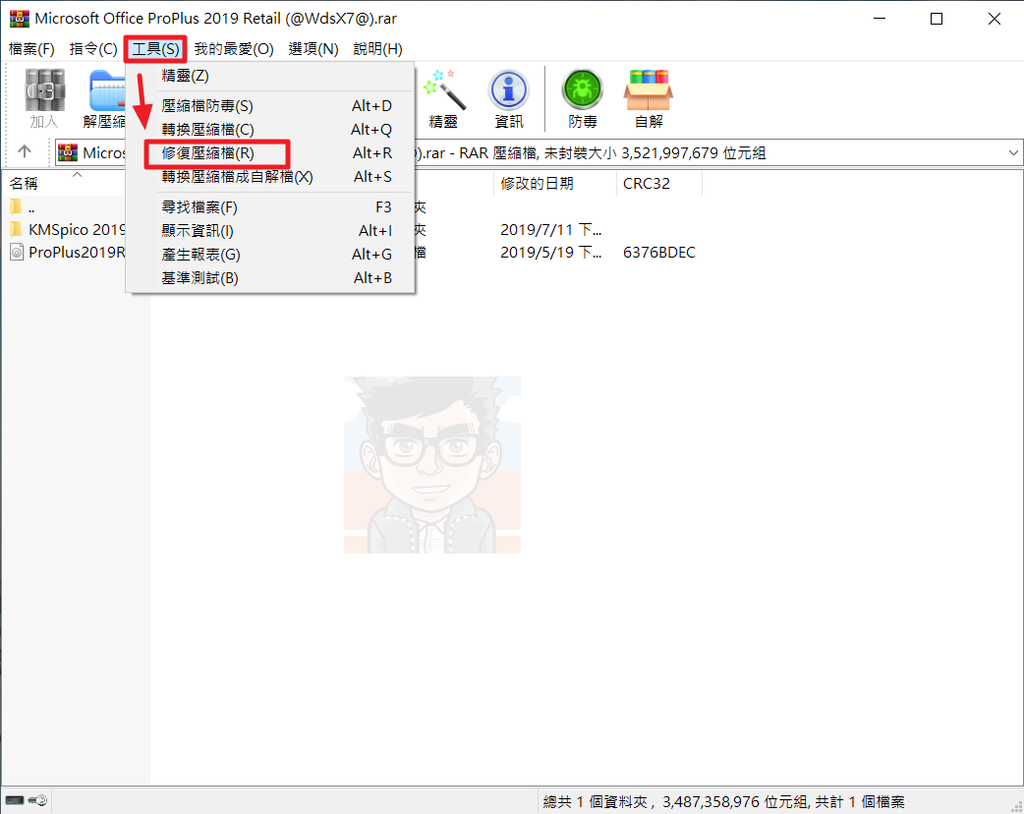Screen dimensions: 1024x814
Task: Sort by 名稱 column header
Action: (24, 184)
